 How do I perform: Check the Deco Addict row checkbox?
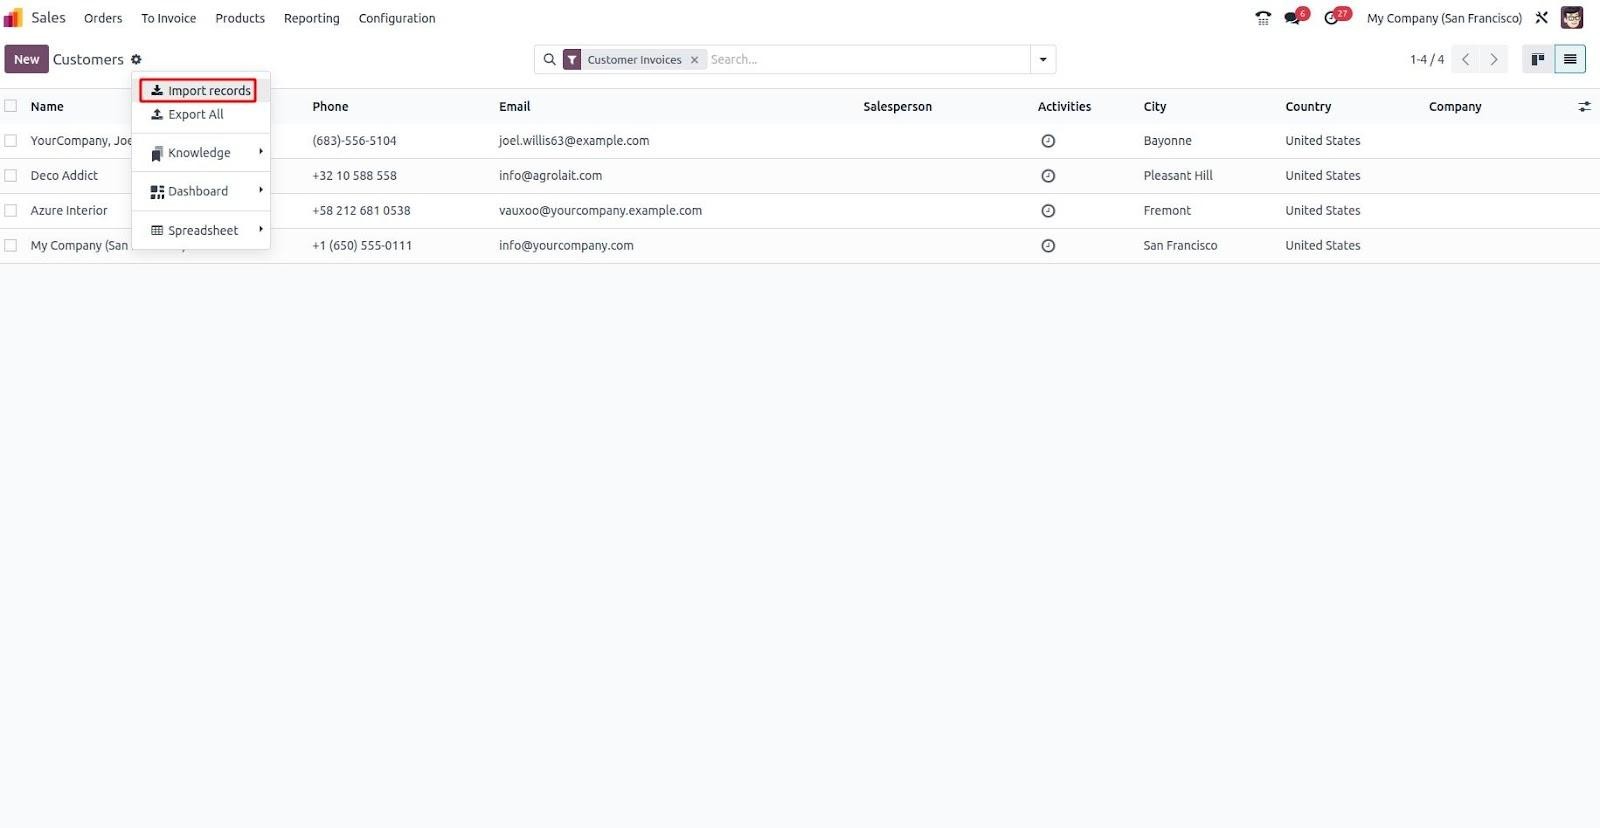[x=11, y=176]
